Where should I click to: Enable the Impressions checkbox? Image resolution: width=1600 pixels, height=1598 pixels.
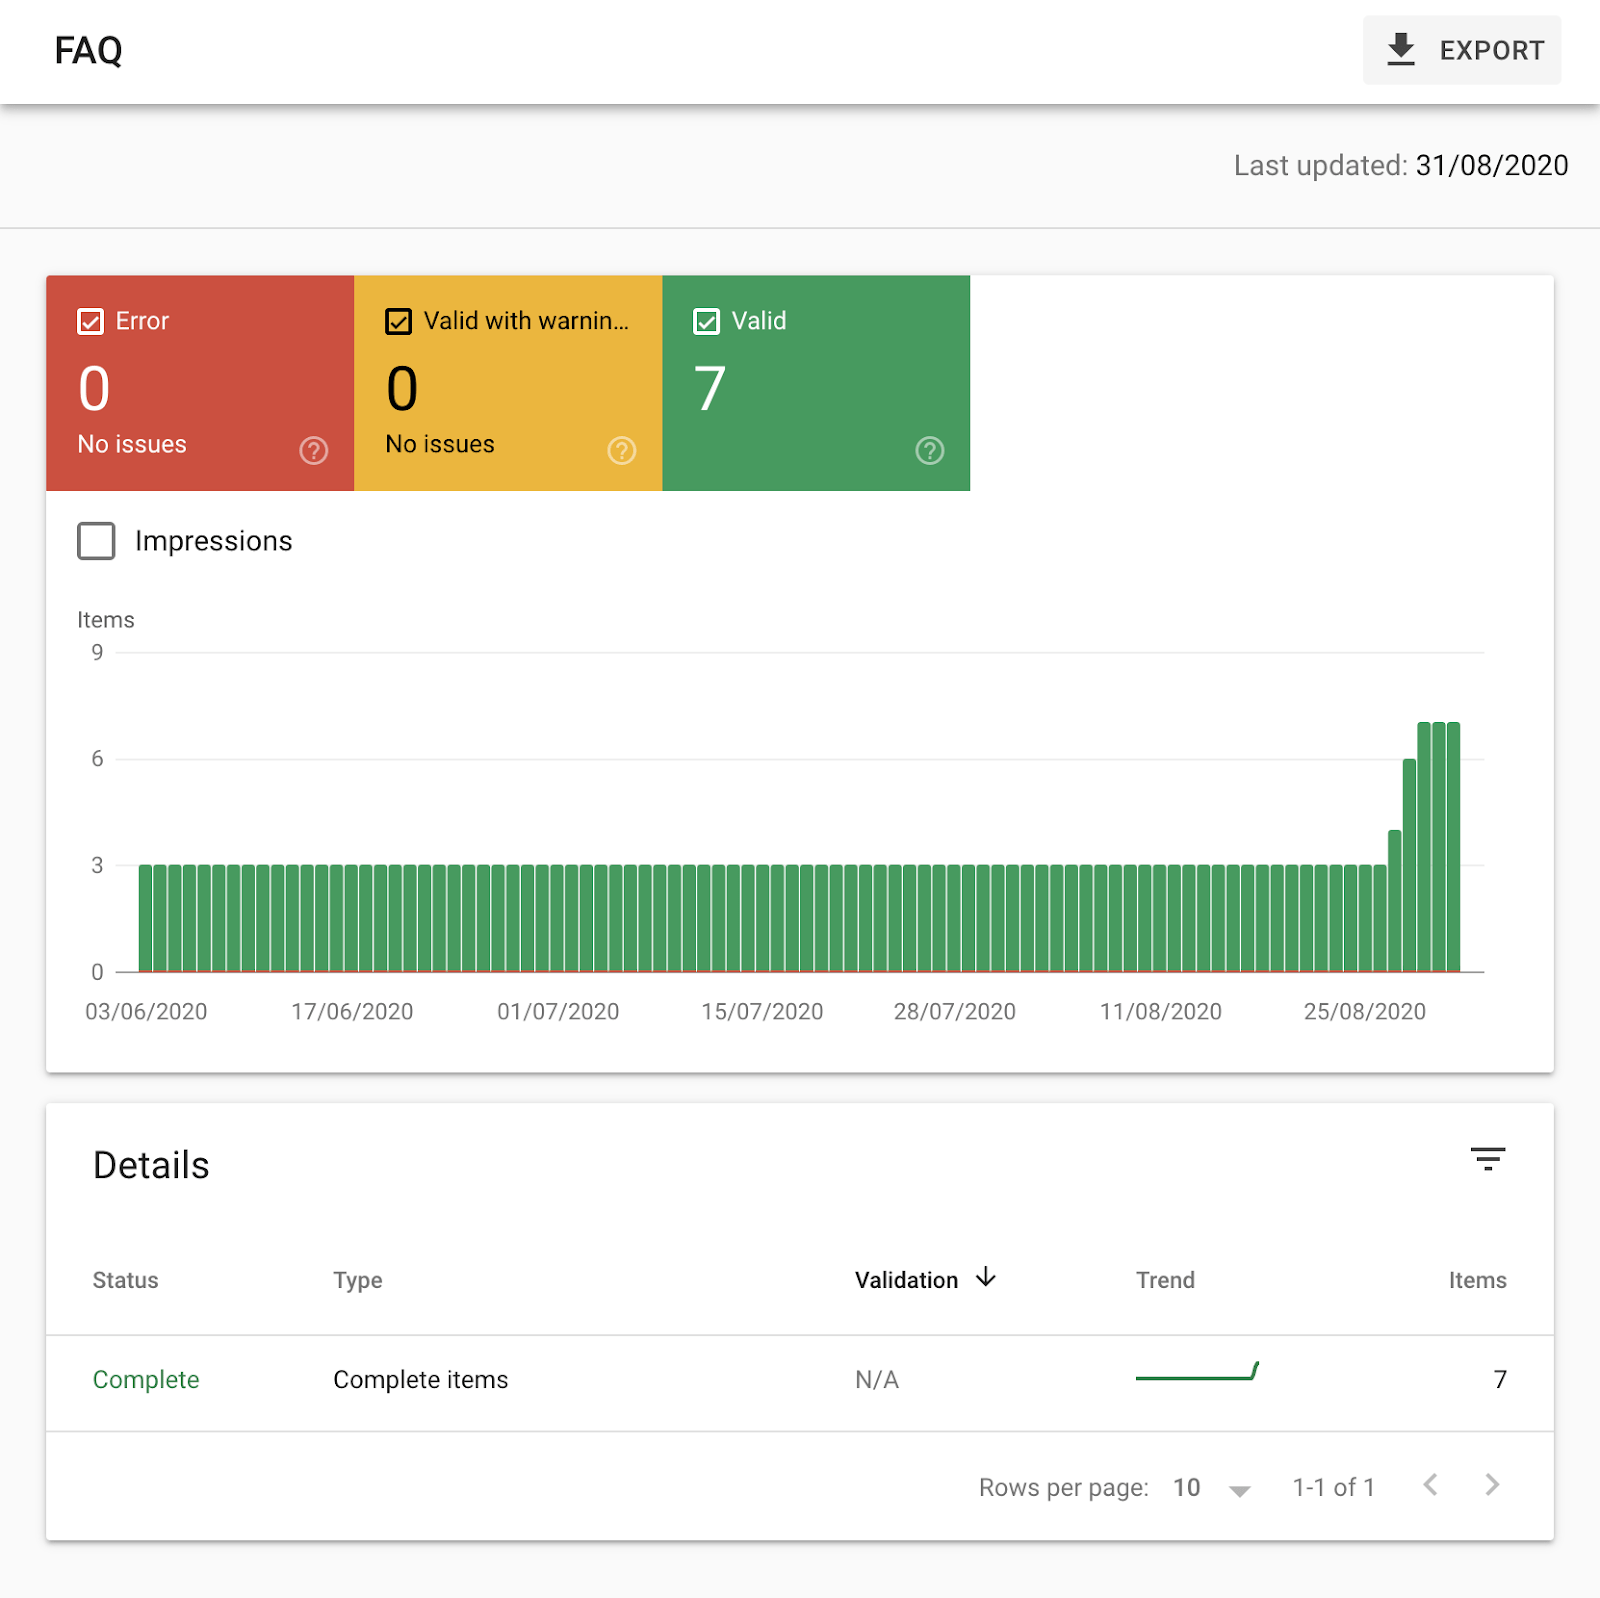97,541
